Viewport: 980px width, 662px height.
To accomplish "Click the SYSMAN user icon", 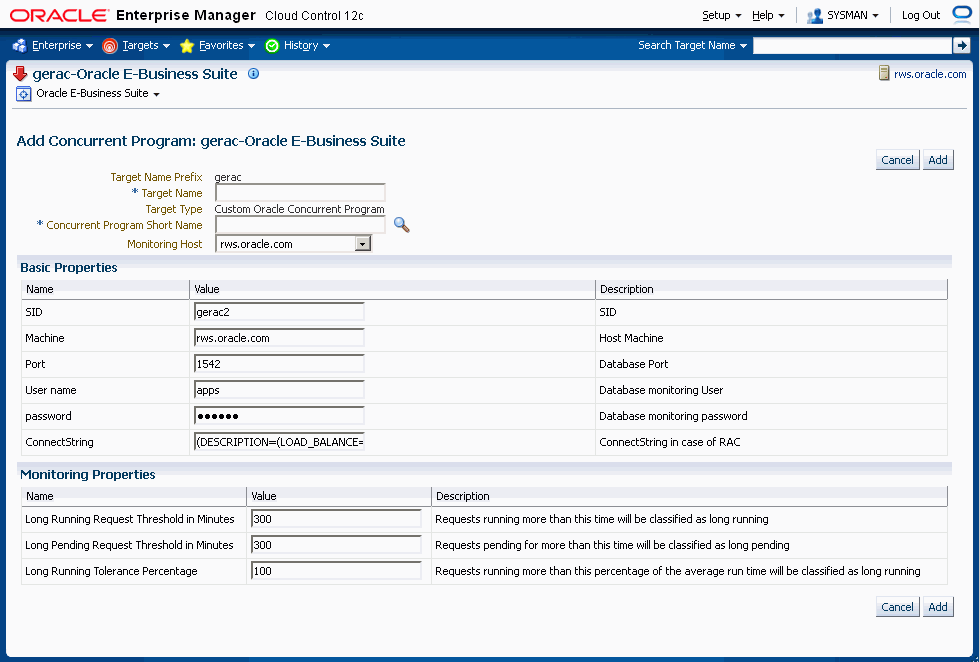I will point(814,16).
